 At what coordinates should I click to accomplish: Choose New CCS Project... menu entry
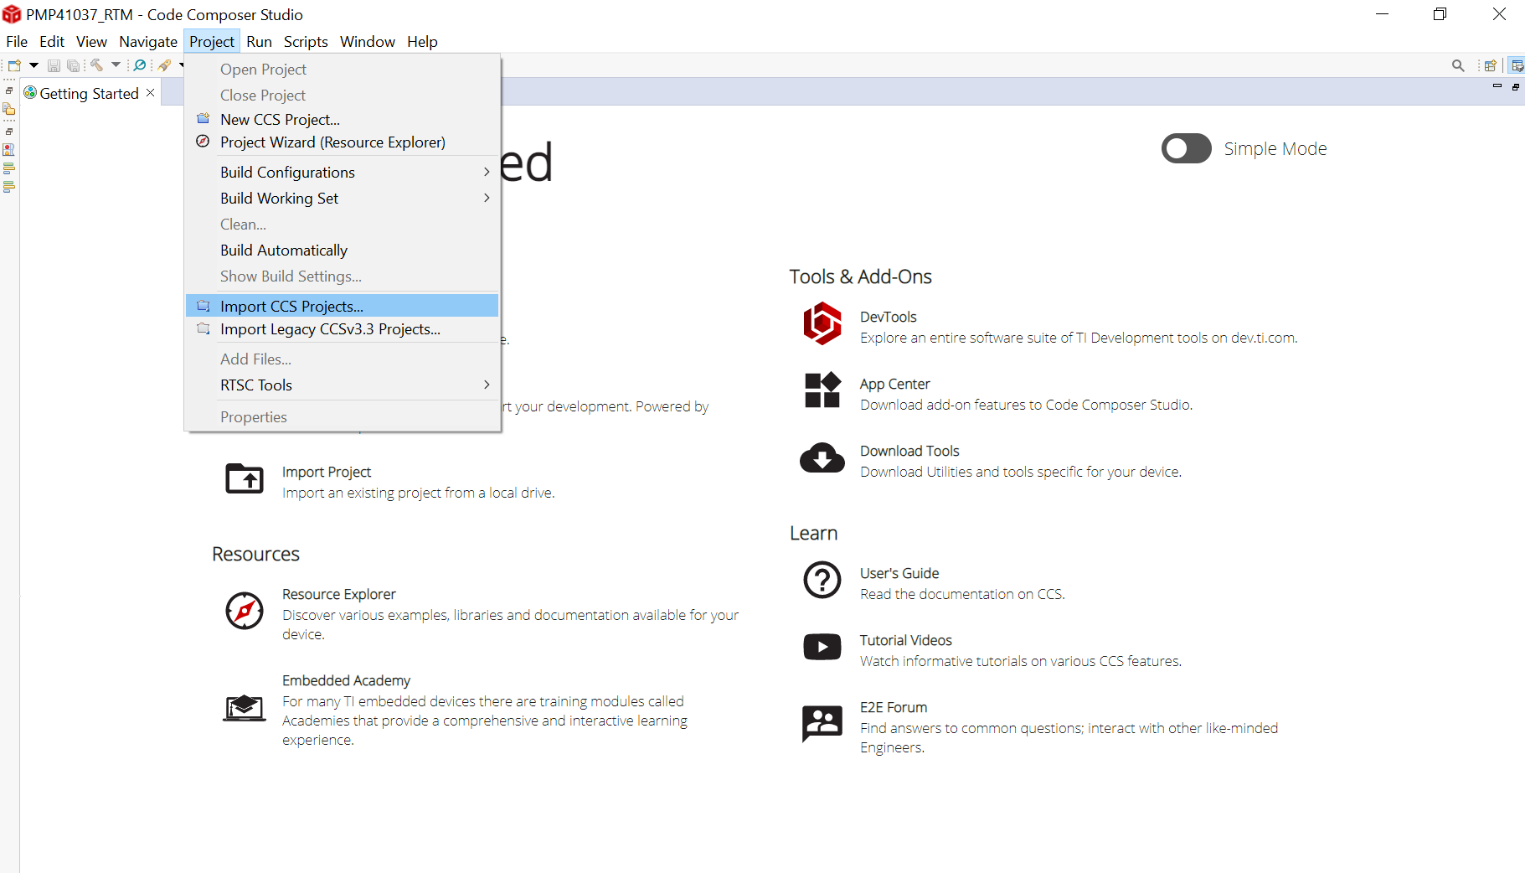pos(342,119)
